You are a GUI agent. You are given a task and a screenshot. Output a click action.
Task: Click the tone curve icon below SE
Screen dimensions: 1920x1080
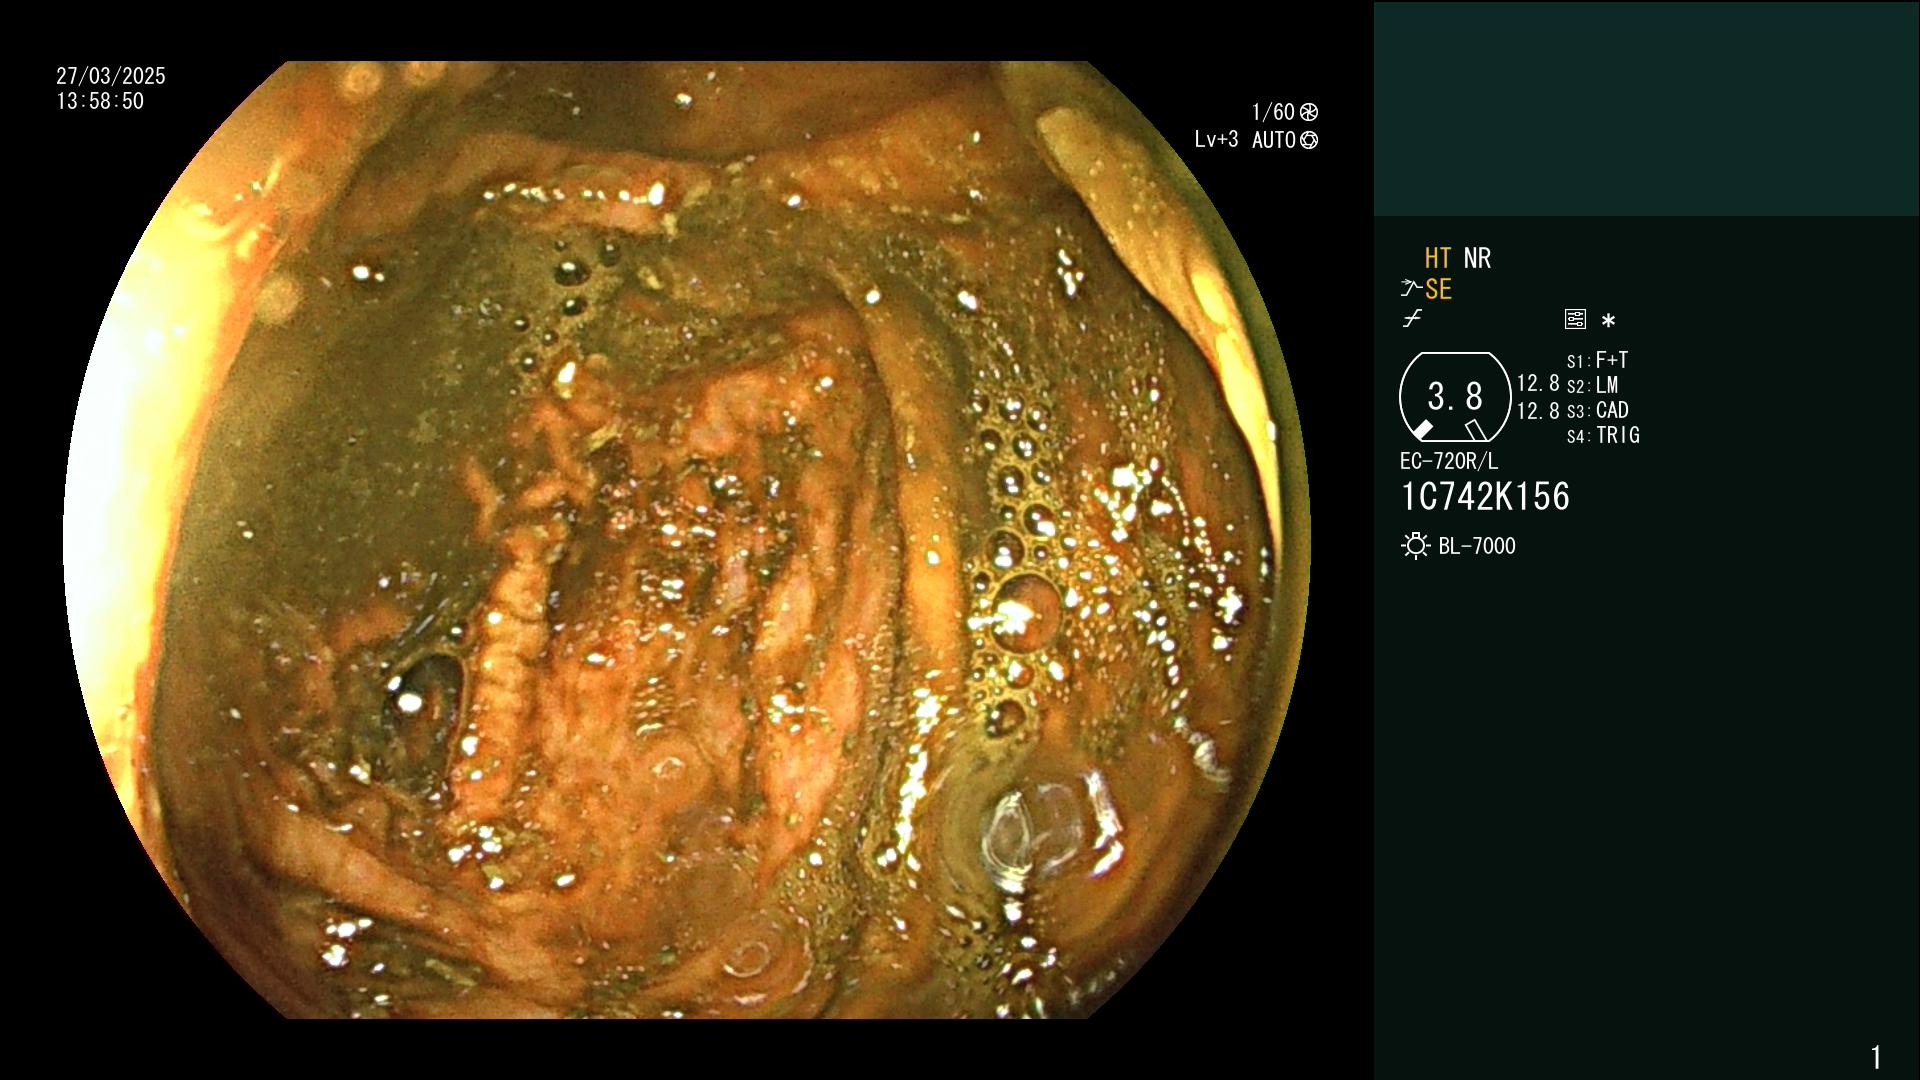(x=1412, y=319)
